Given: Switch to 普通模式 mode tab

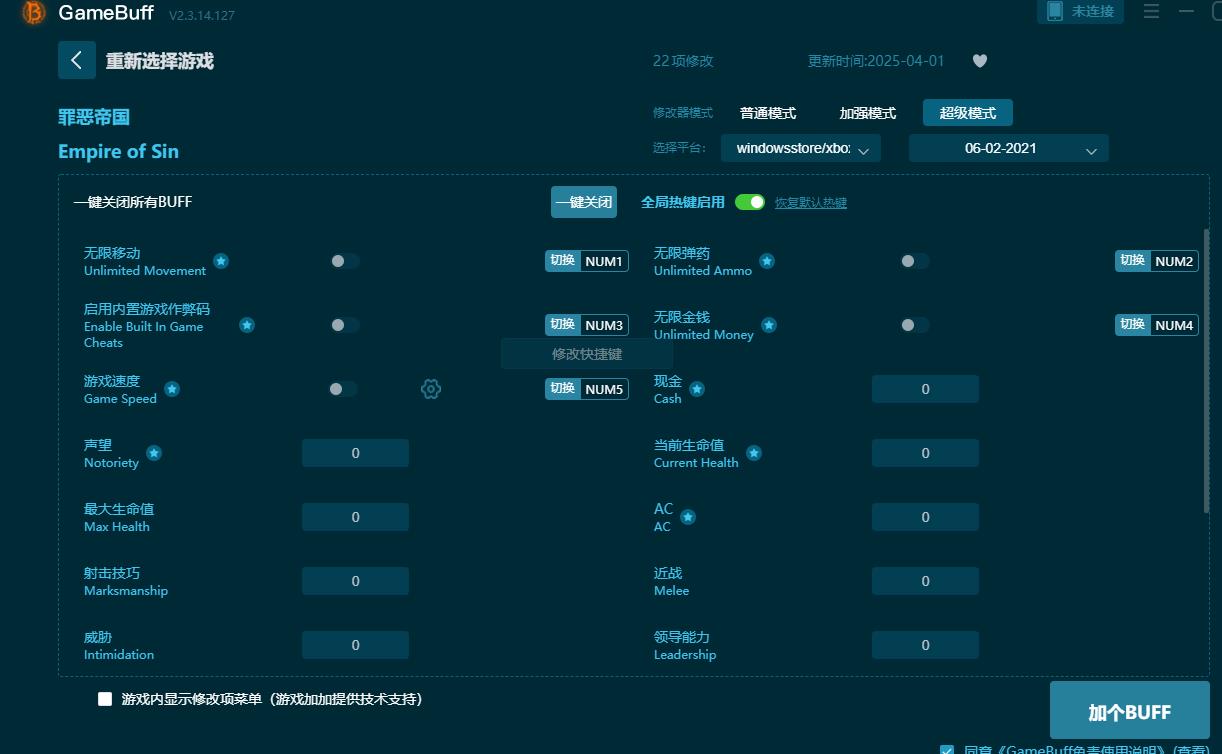Looking at the screenshot, I should point(768,113).
